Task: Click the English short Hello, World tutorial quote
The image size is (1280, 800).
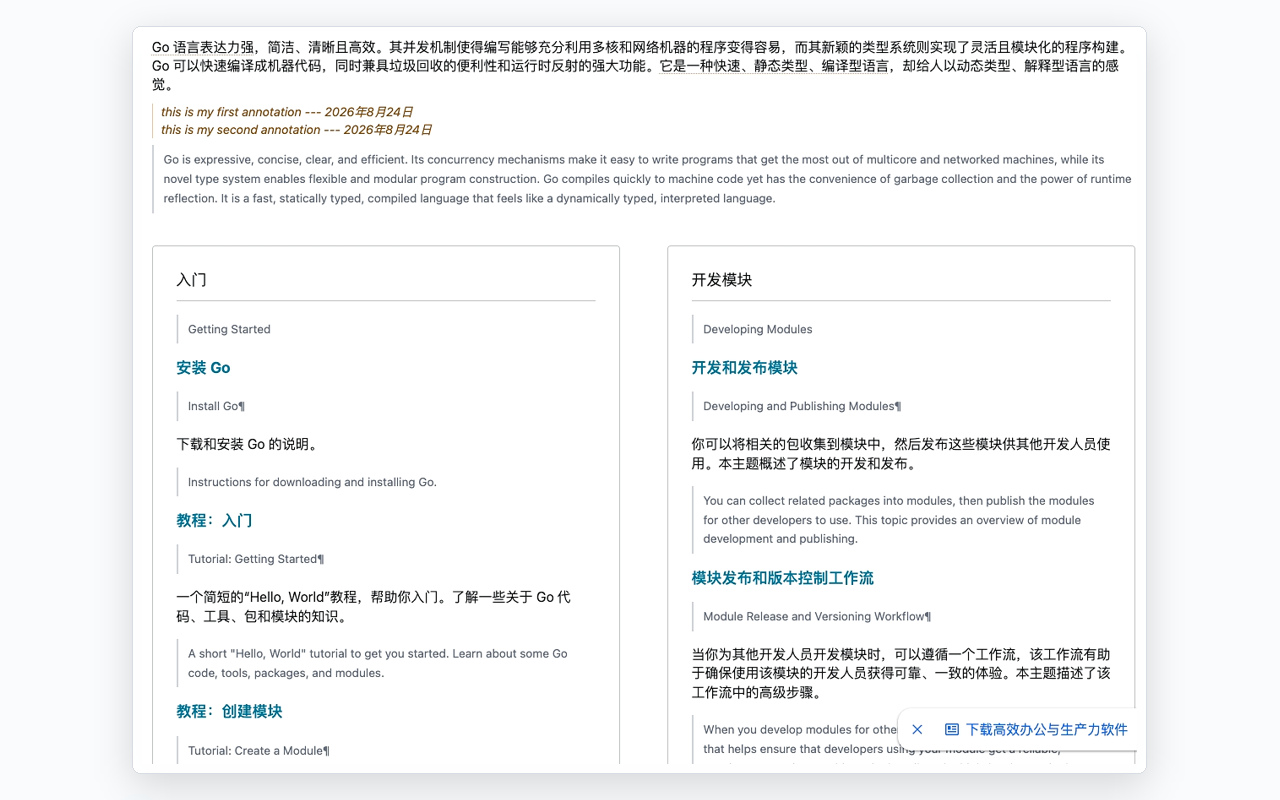Action: coord(378,663)
